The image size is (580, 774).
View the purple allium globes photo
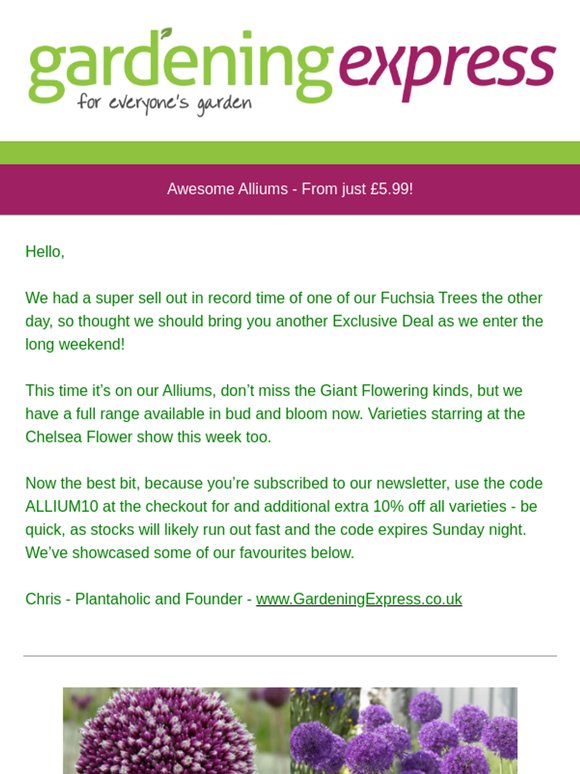coord(403,731)
